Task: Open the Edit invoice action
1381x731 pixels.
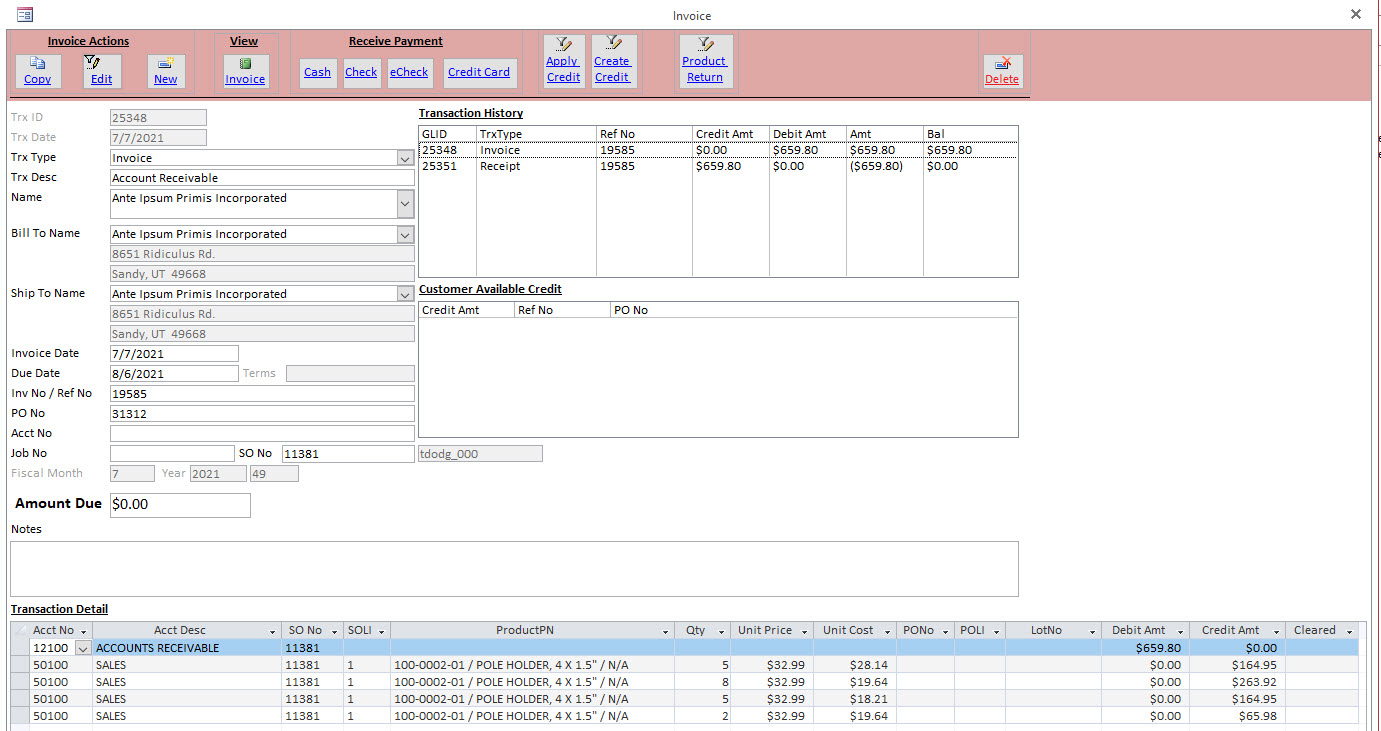Action: point(101,71)
